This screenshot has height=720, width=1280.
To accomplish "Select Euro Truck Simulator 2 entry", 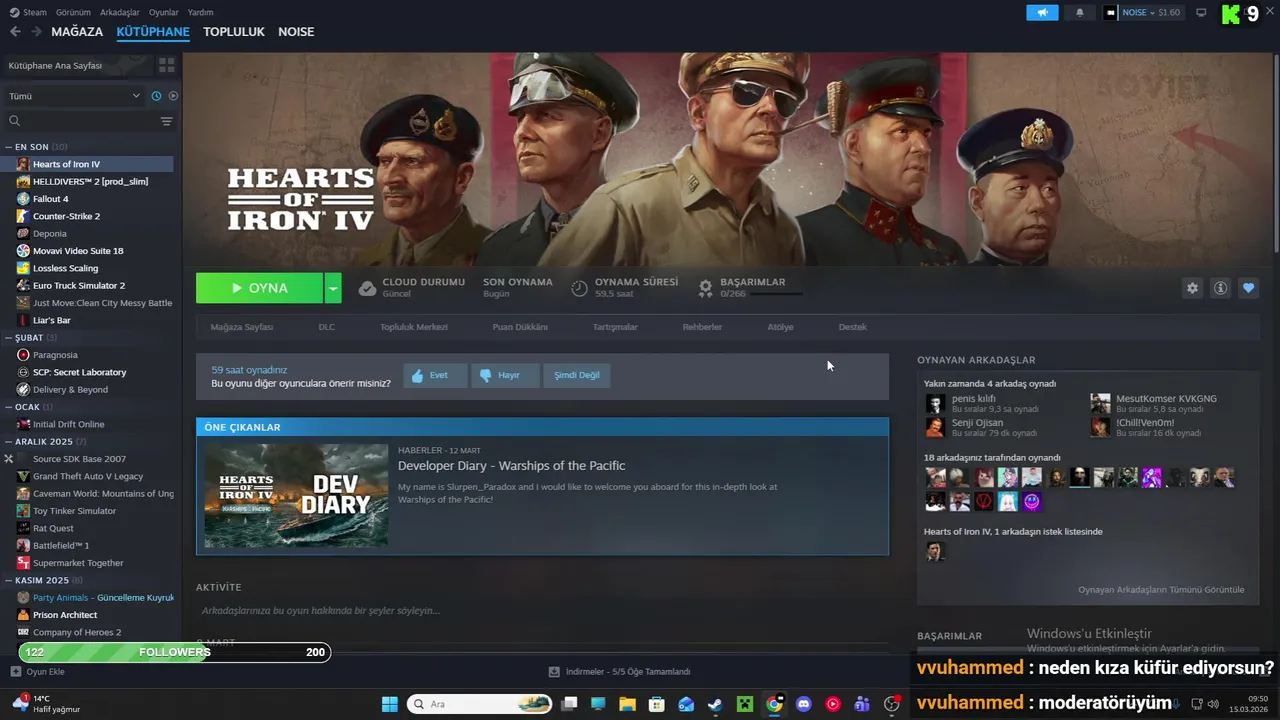I will 79,285.
